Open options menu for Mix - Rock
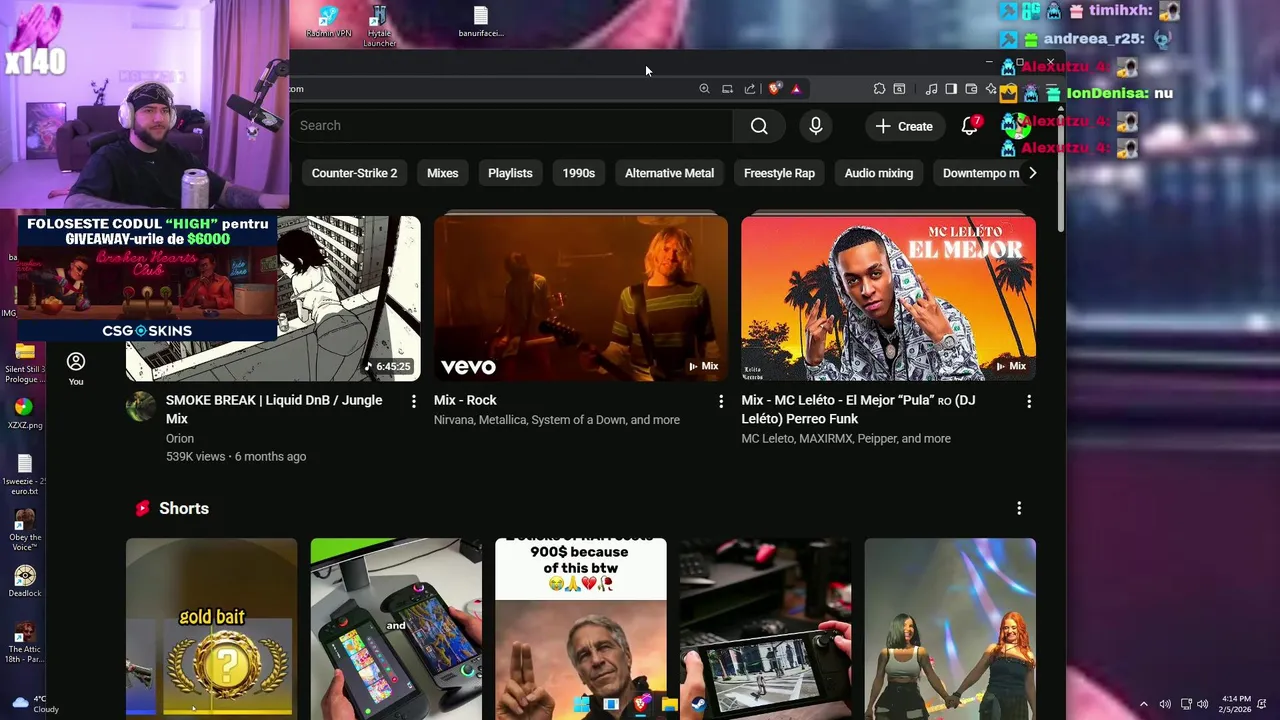Viewport: 1280px width, 720px height. 721,401
